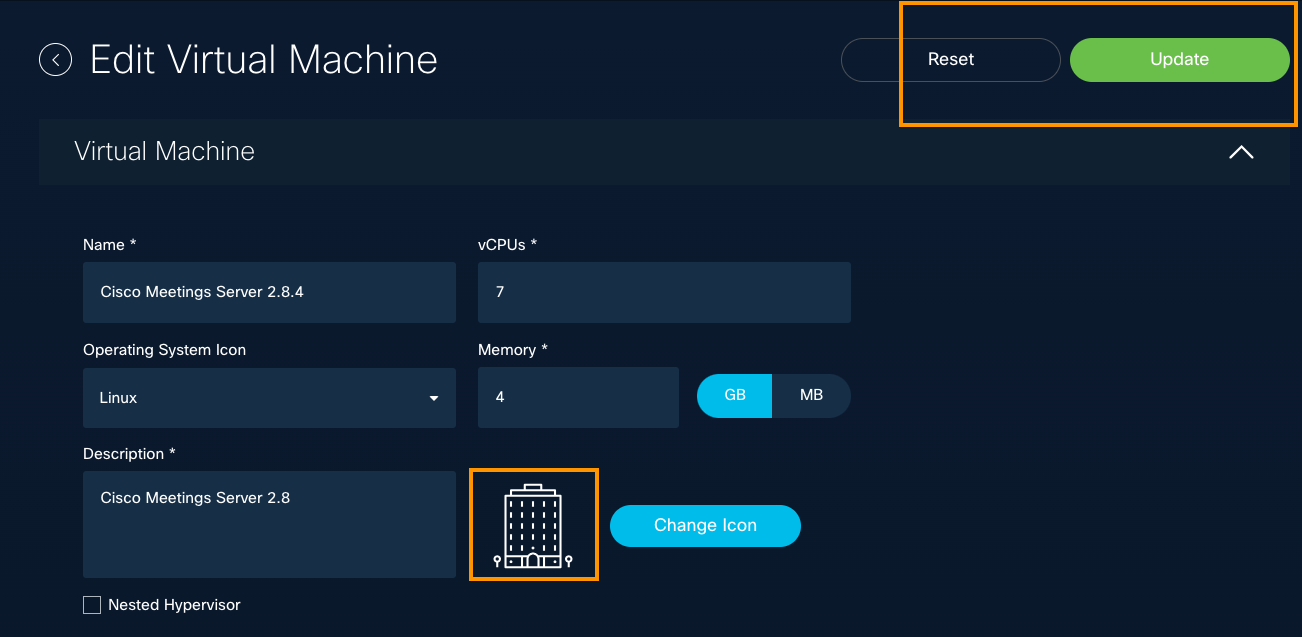Collapse the Virtual Machine section chevron

(1241, 152)
